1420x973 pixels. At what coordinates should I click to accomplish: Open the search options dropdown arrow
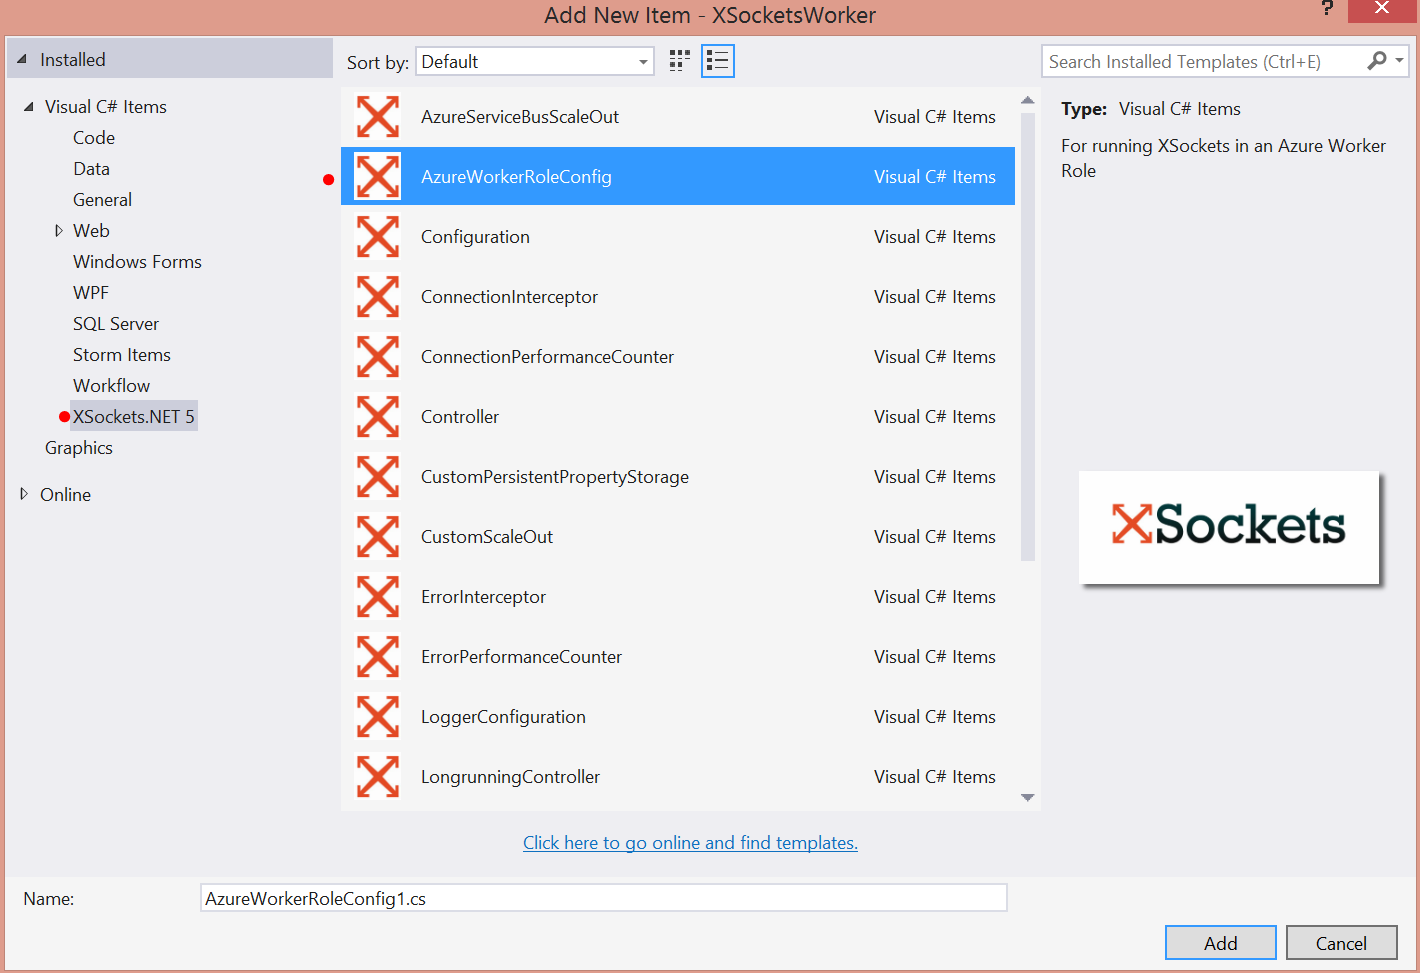[1400, 61]
